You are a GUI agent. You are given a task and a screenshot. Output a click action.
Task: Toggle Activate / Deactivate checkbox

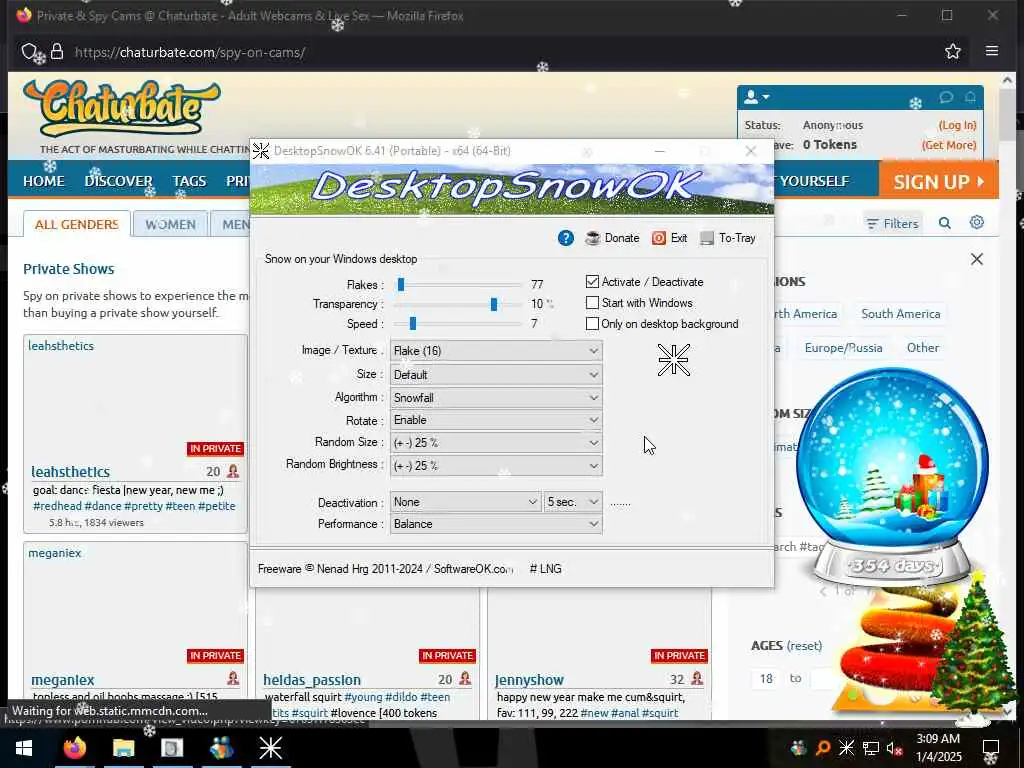pos(592,281)
